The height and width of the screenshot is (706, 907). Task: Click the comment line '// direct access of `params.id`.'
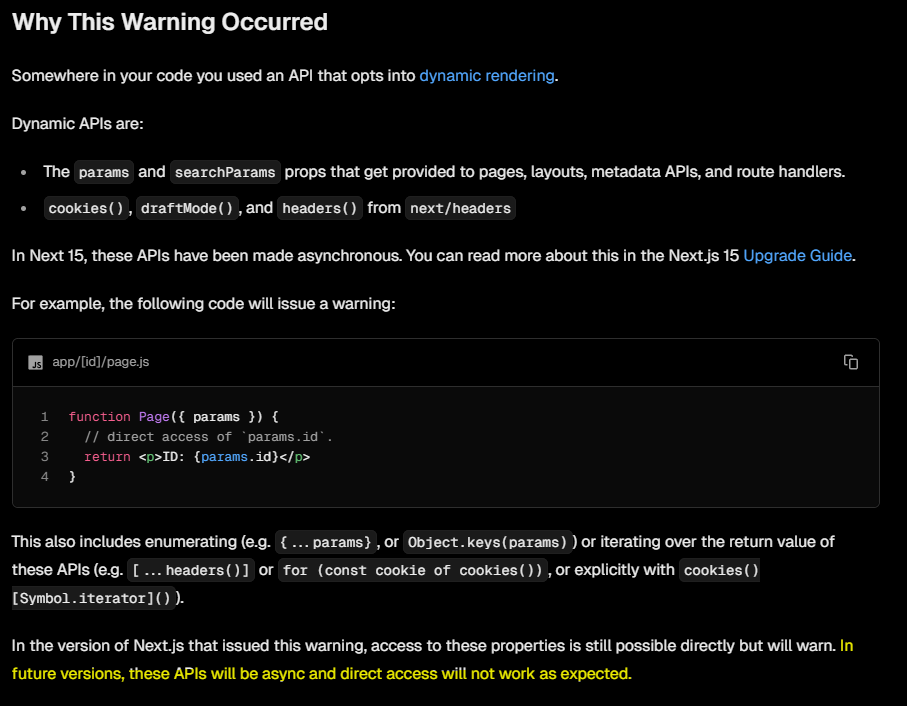tap(208, 437)
